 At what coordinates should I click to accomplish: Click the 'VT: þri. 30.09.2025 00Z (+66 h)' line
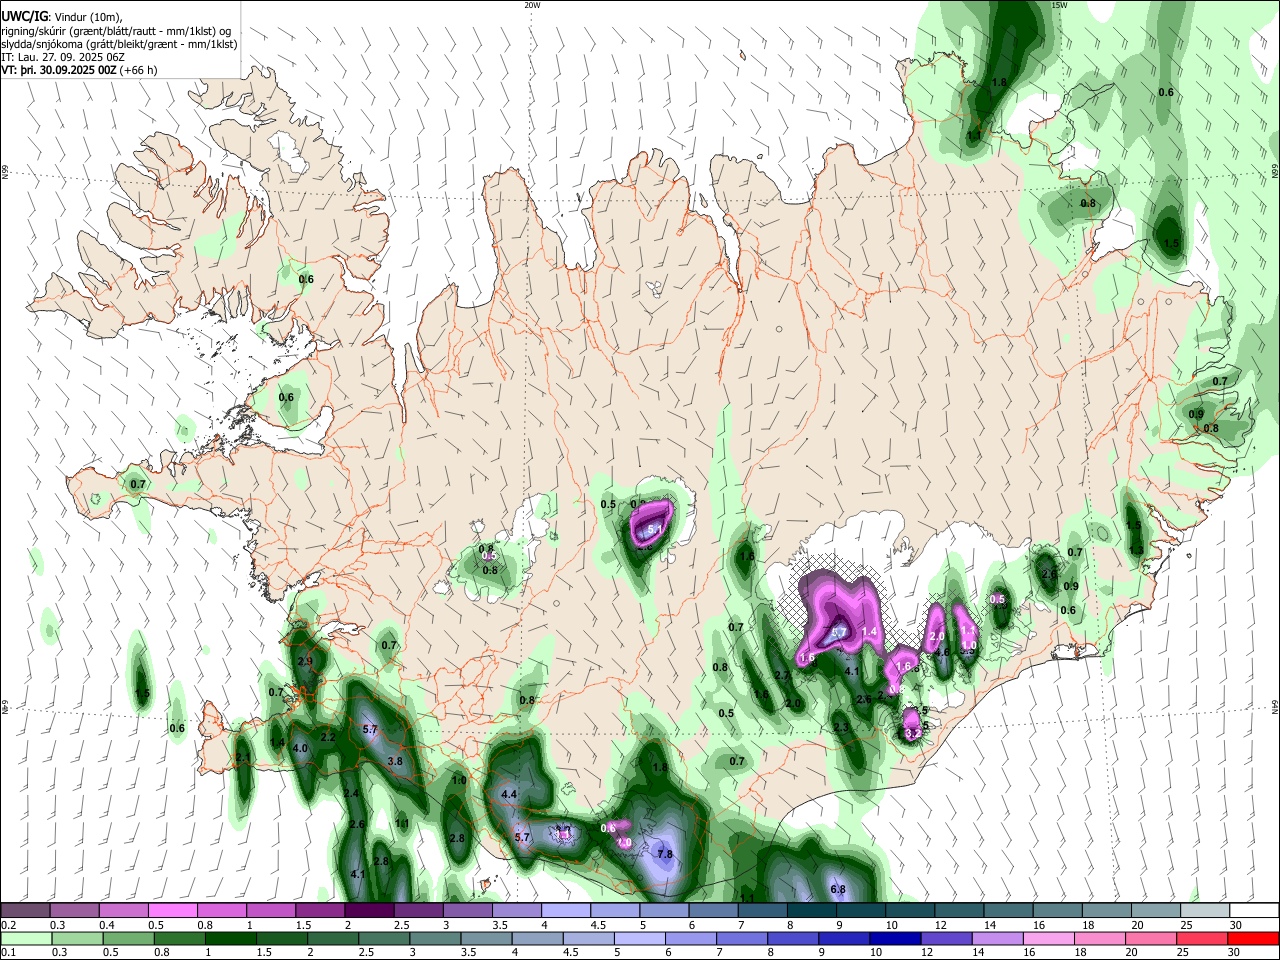(x=79, y=70)
